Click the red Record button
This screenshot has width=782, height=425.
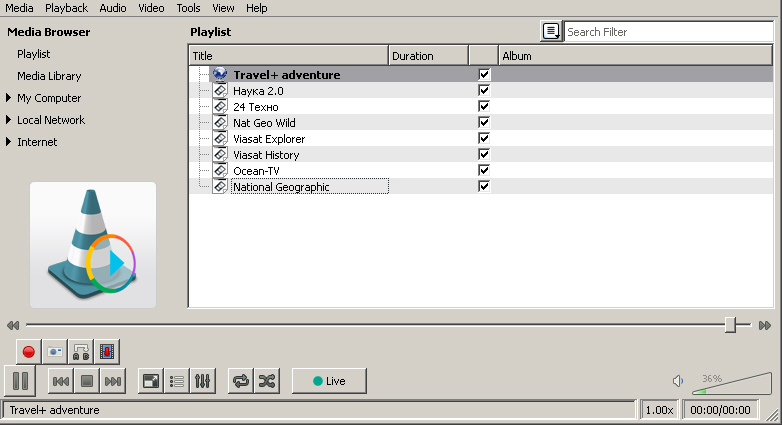[29, 352]
